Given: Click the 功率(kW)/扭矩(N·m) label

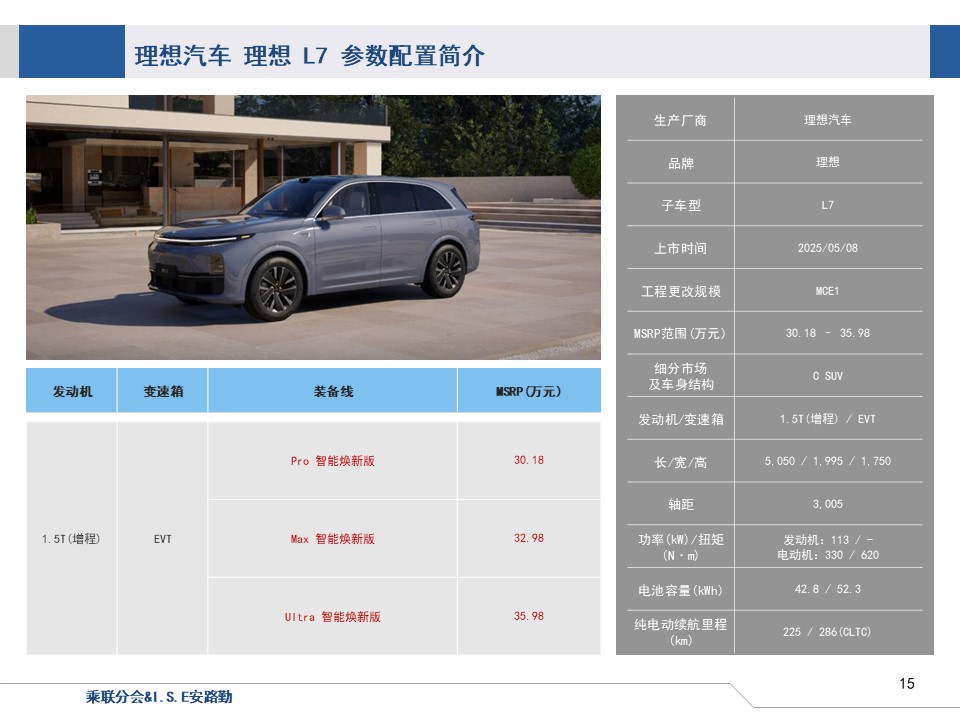Looking at the screenshot, I should (681, 547).
